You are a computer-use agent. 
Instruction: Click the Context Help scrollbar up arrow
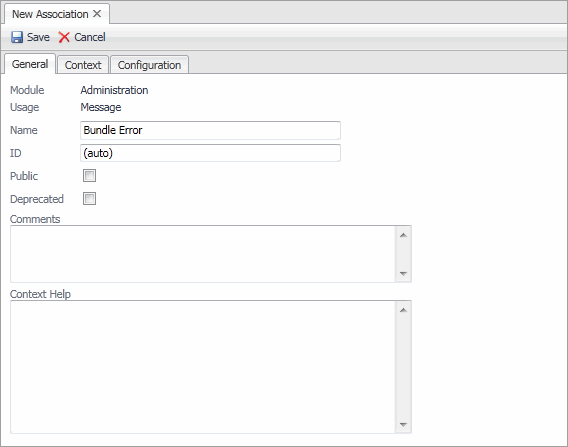tap(403, 310)
